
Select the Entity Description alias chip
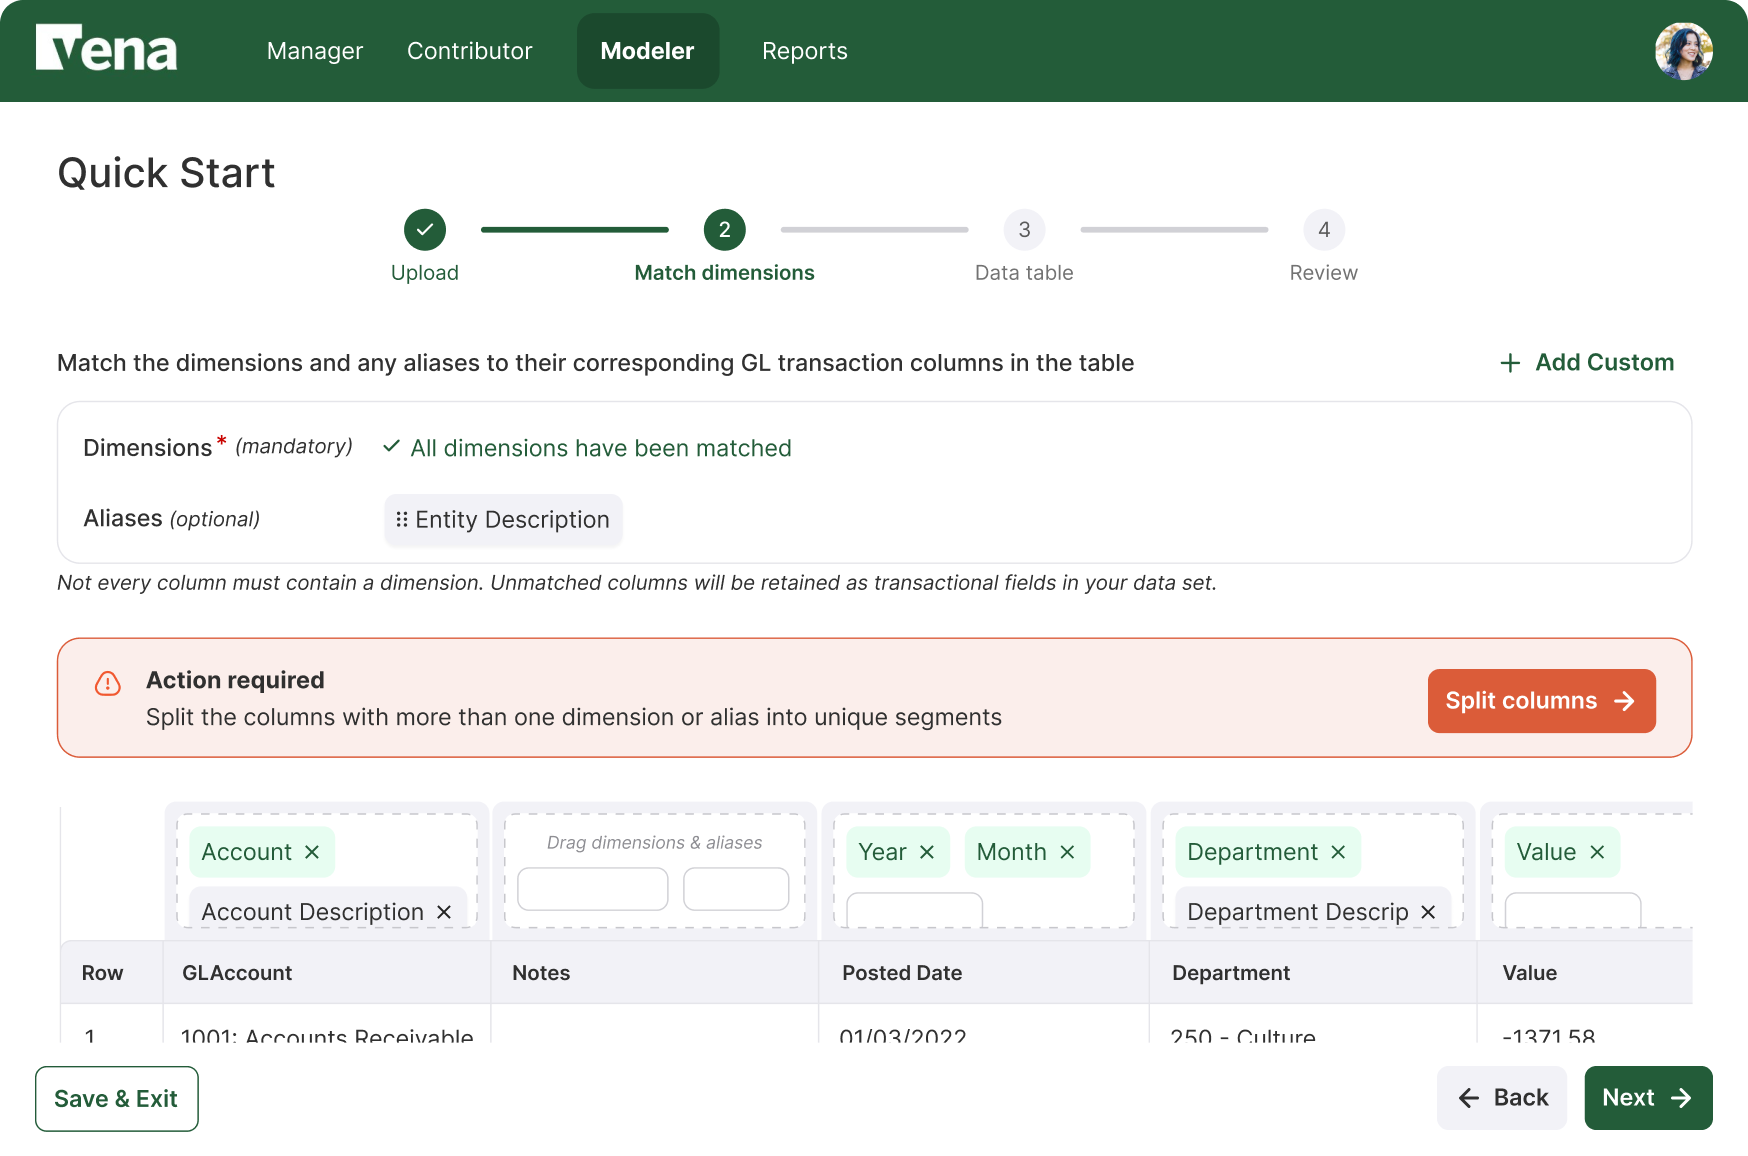[504, 520]
